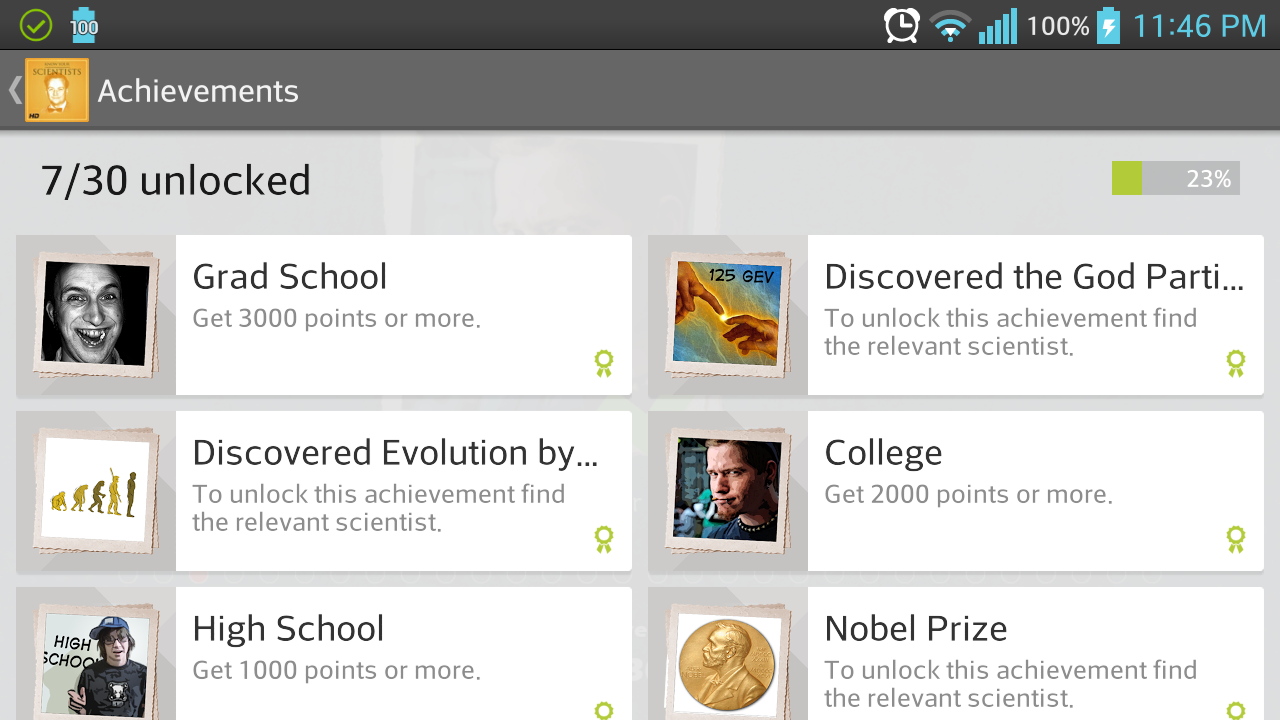Tap the 7/30 unlocked counter text
This screenshot has width=1280, height=720.
tap(176, 181)
